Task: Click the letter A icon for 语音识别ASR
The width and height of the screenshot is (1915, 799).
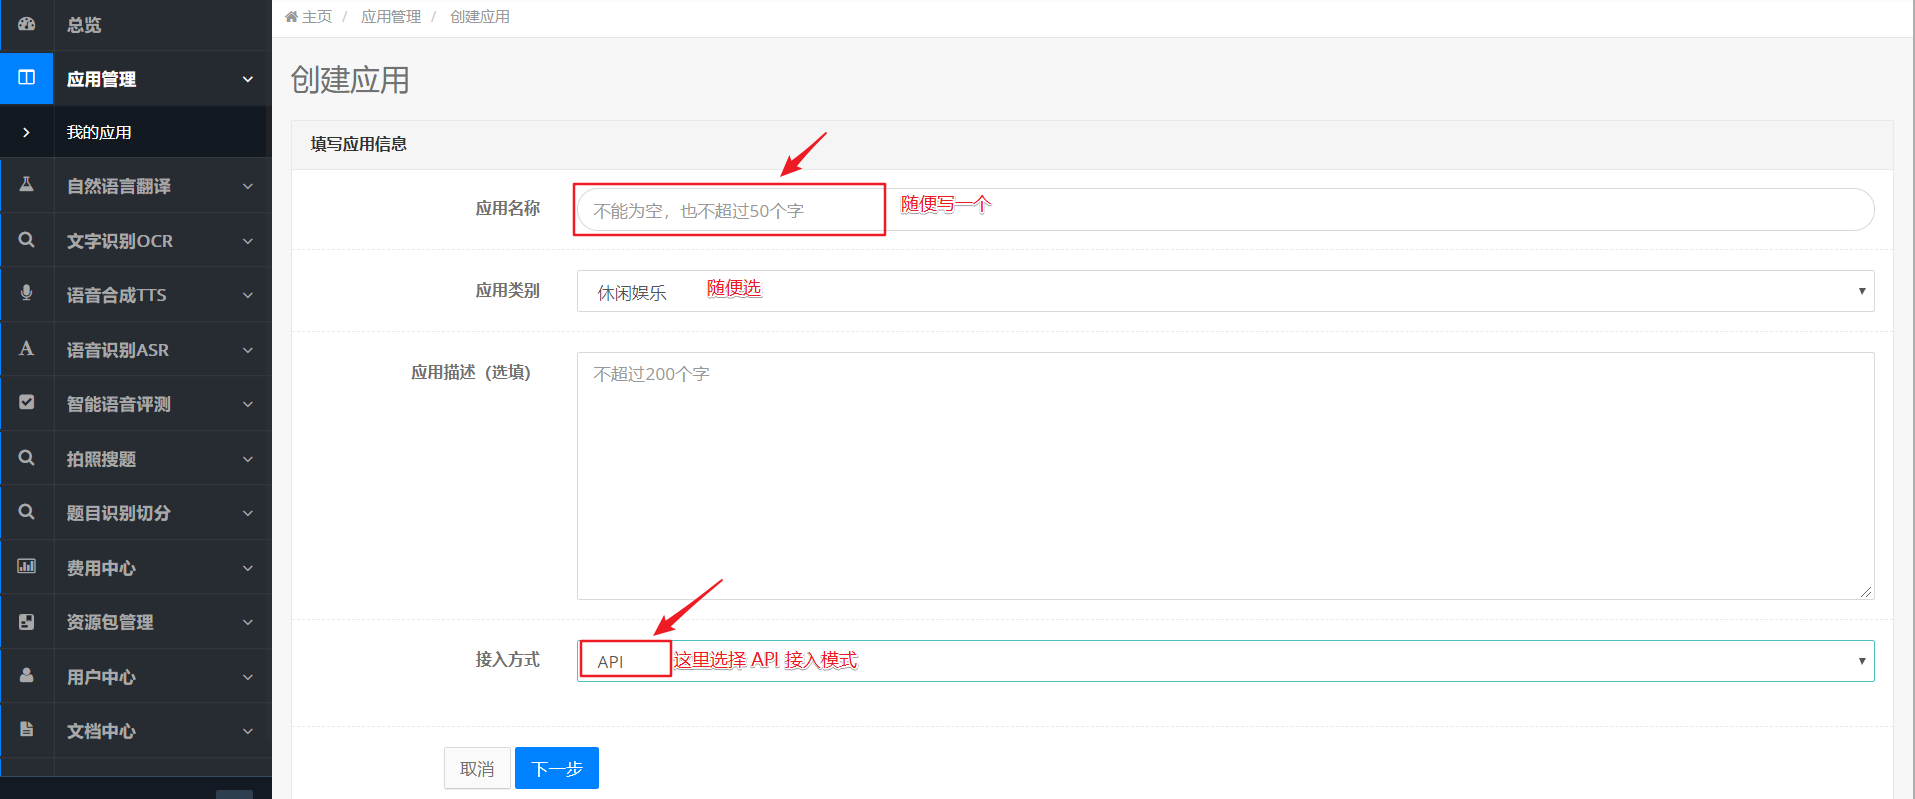Action: [x=27, y=349]
